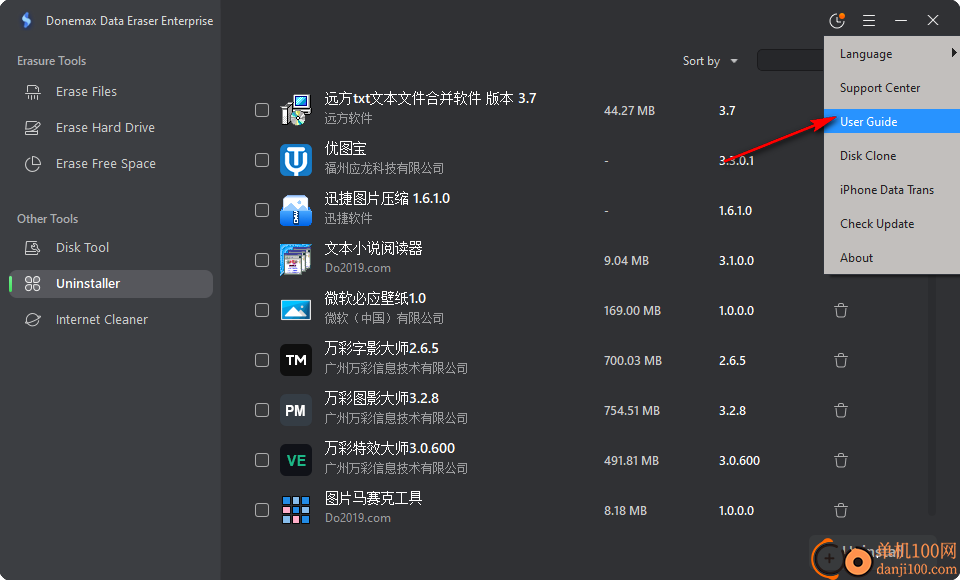Delete 微软必应壁纸1.0 with its trash icon
This screenshot has width=960, height=580.
click(841, 311)
